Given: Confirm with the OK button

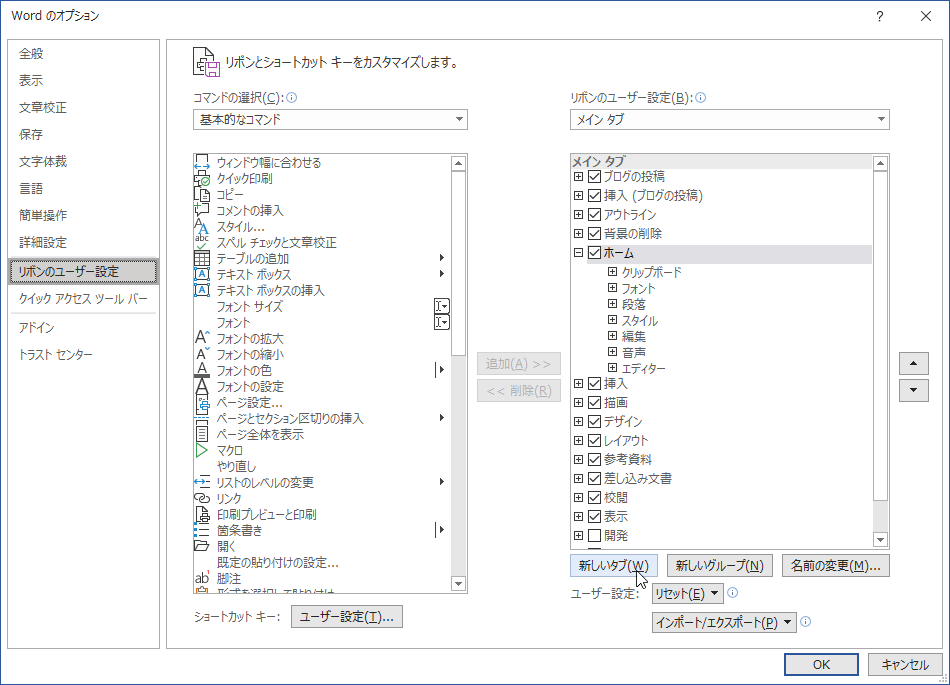Looking at the screenshot, I should (821, 664).
